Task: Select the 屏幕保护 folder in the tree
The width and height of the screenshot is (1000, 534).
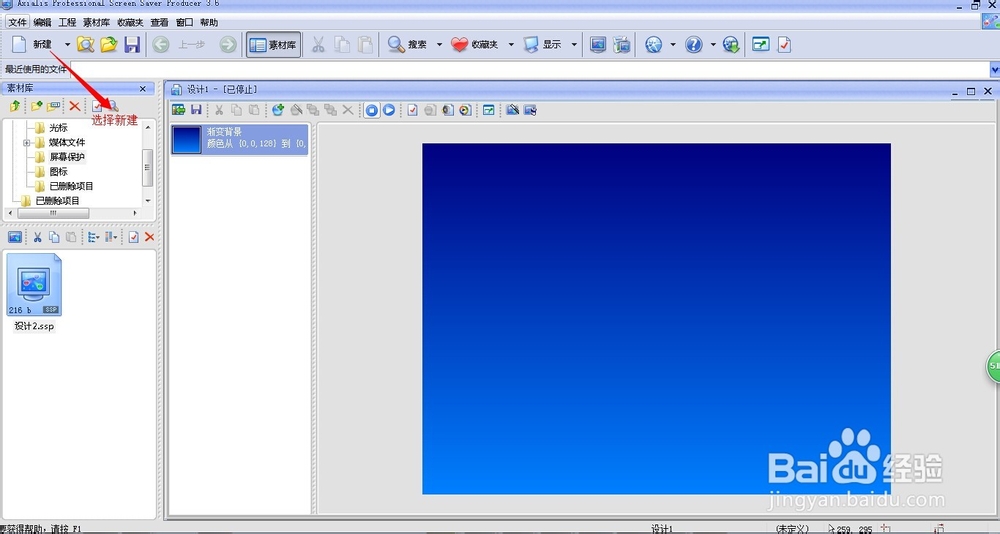Action: 66,157
